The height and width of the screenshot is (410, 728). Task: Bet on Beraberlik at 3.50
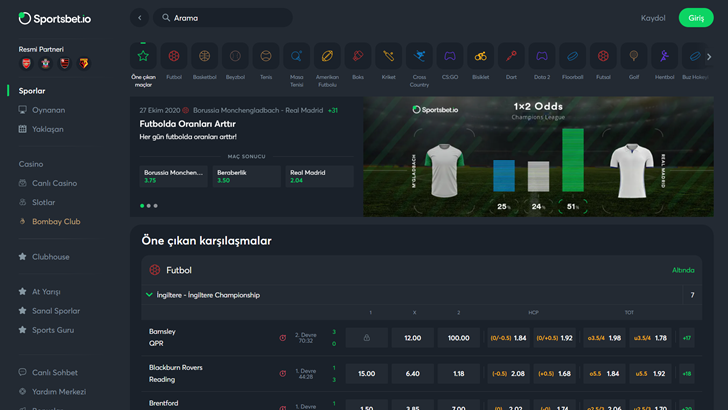pyautogui.click(x=247, y=176)
